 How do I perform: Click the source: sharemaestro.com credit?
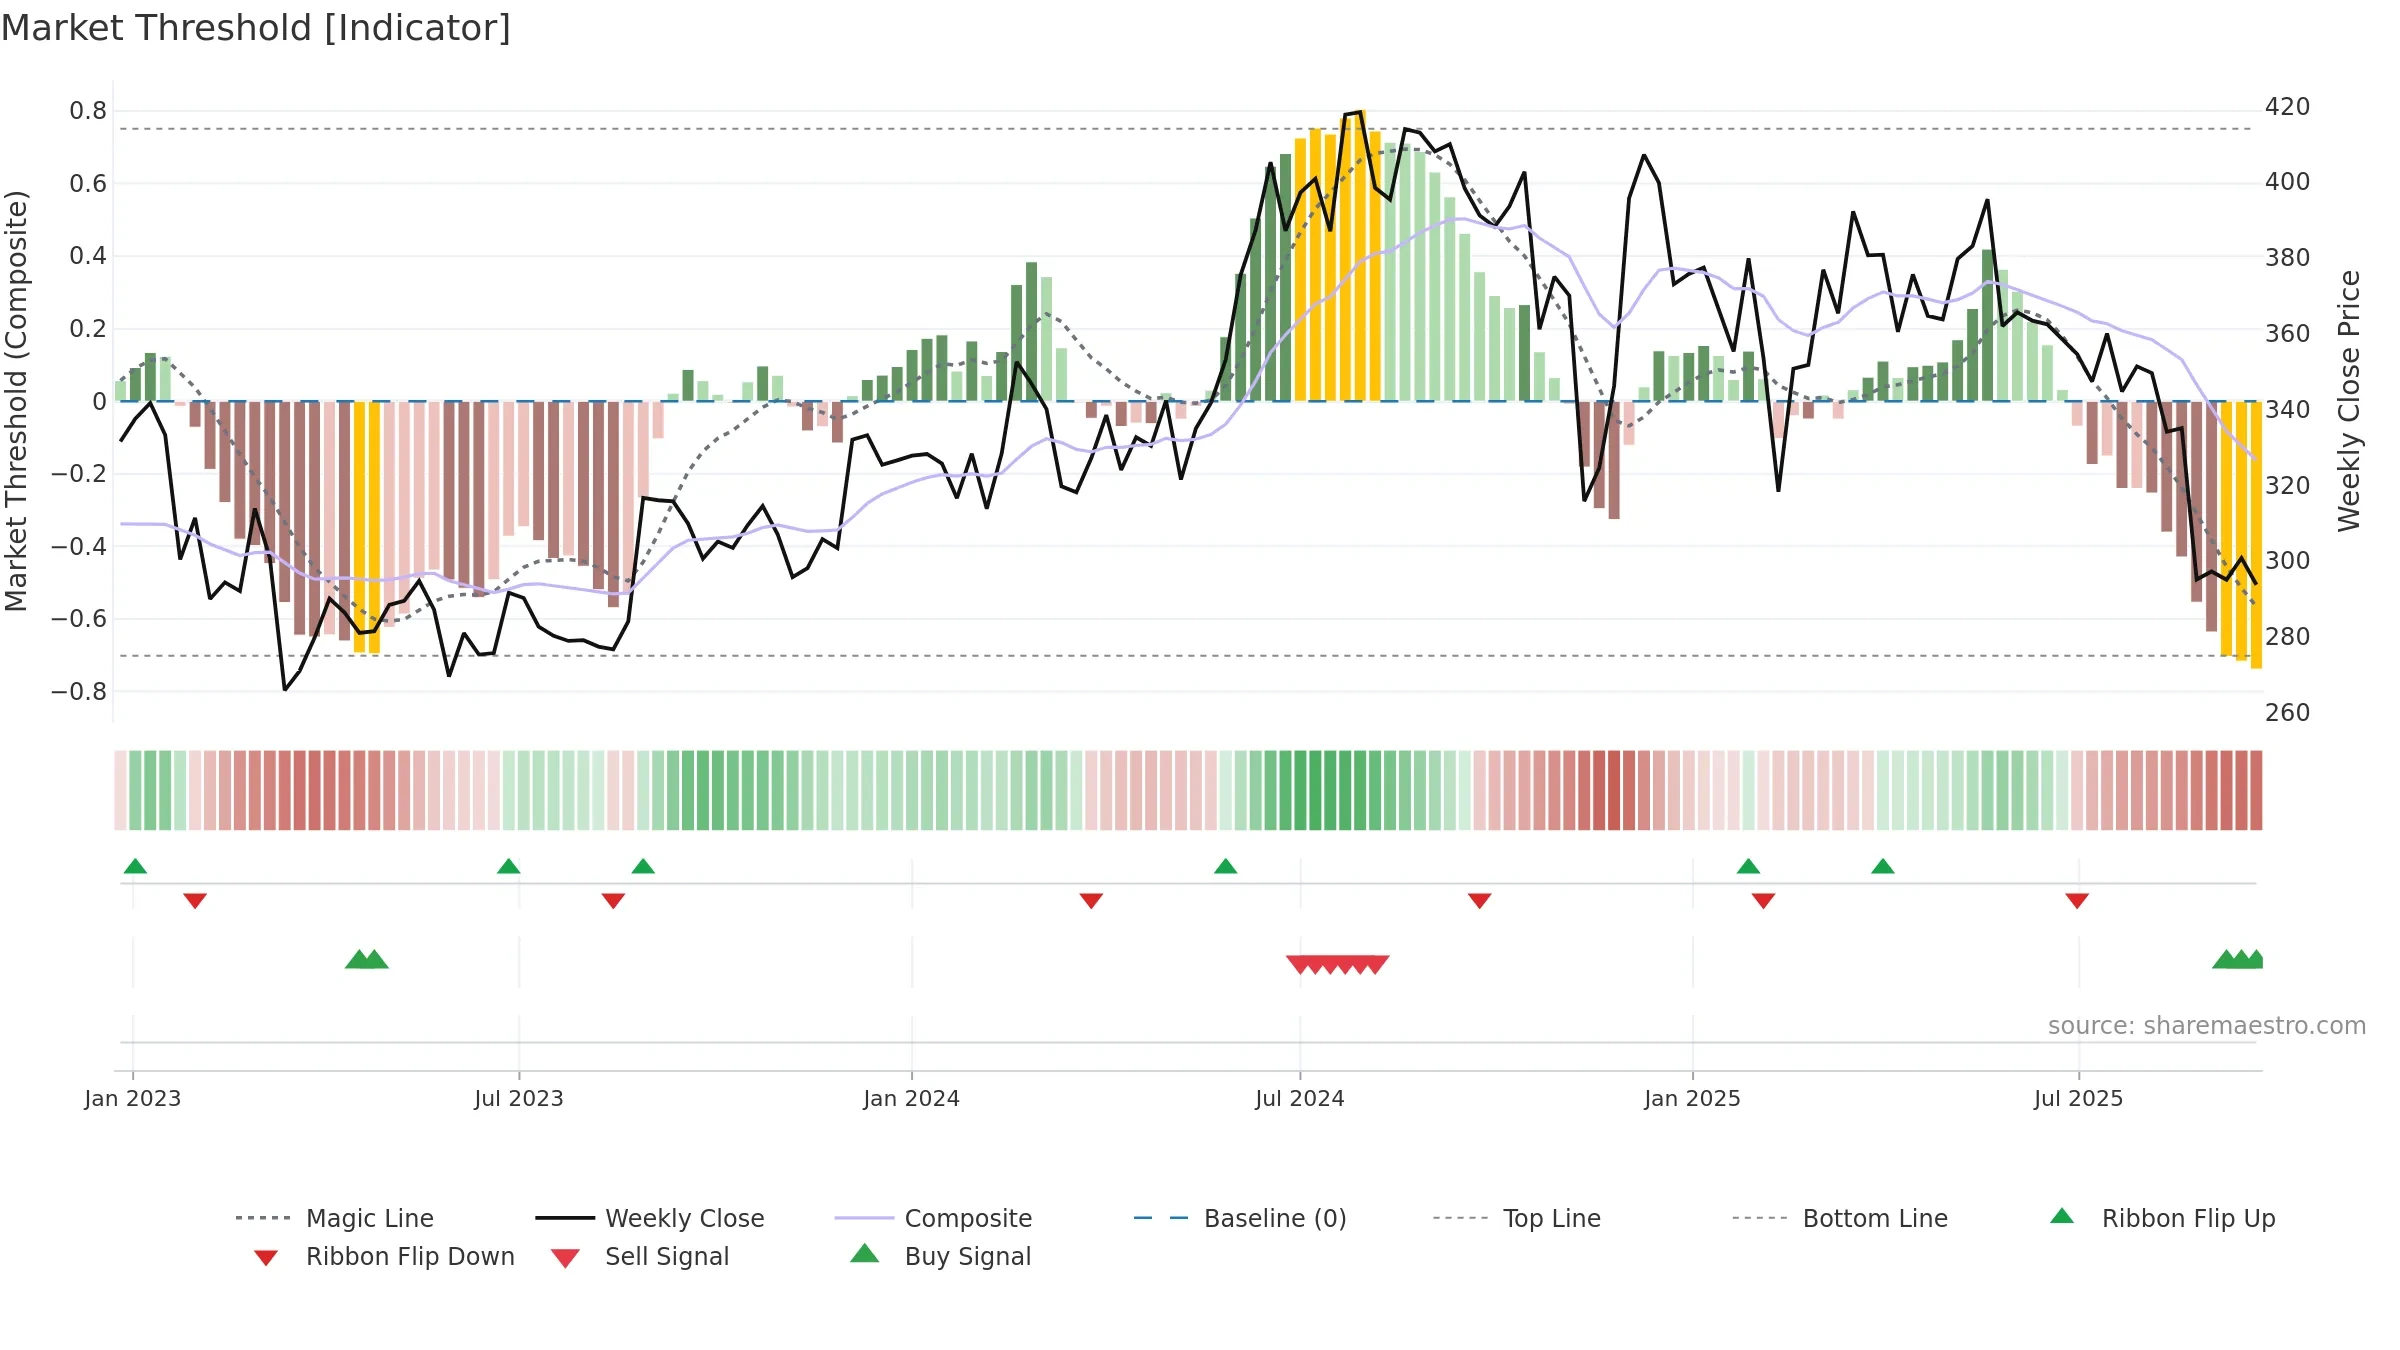pyautogui.click(x=2206, y=1026)
